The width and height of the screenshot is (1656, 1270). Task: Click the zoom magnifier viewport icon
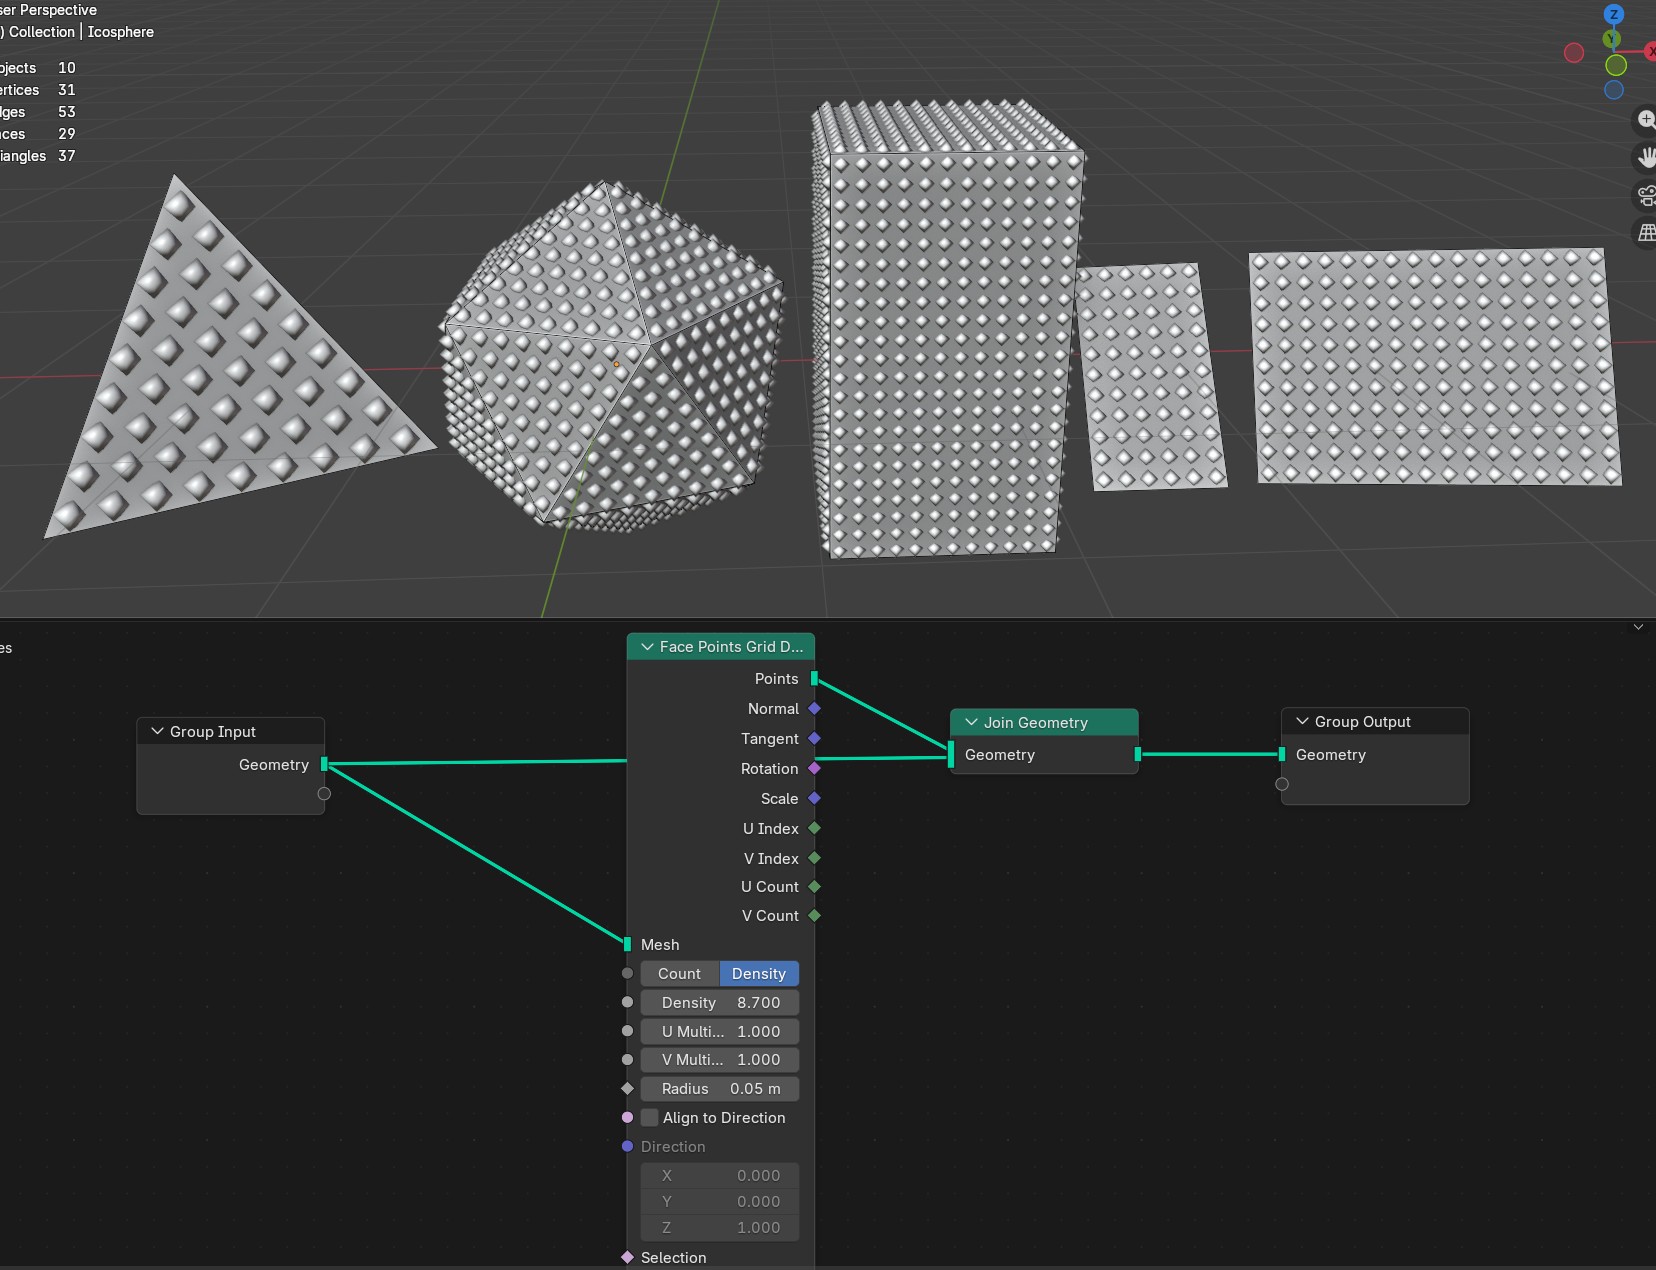click(x=1645, y=120)
